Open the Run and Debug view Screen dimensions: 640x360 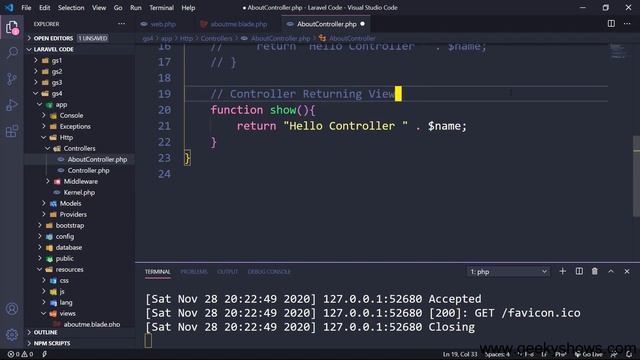click(x=12, y=105)
